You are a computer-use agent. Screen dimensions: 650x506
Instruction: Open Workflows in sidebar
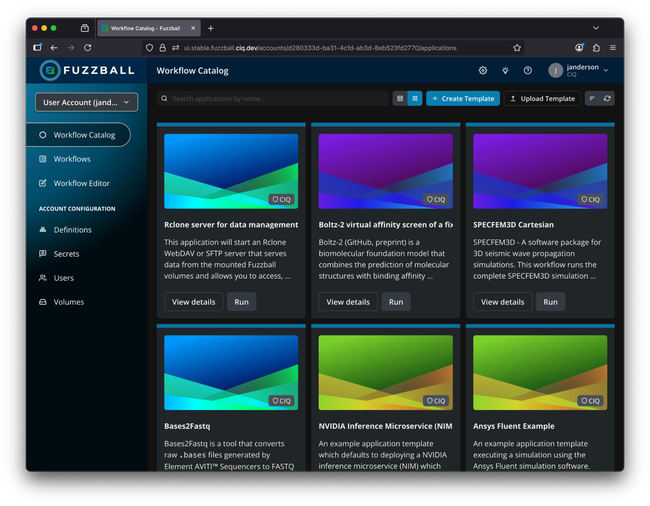point(71,159)
